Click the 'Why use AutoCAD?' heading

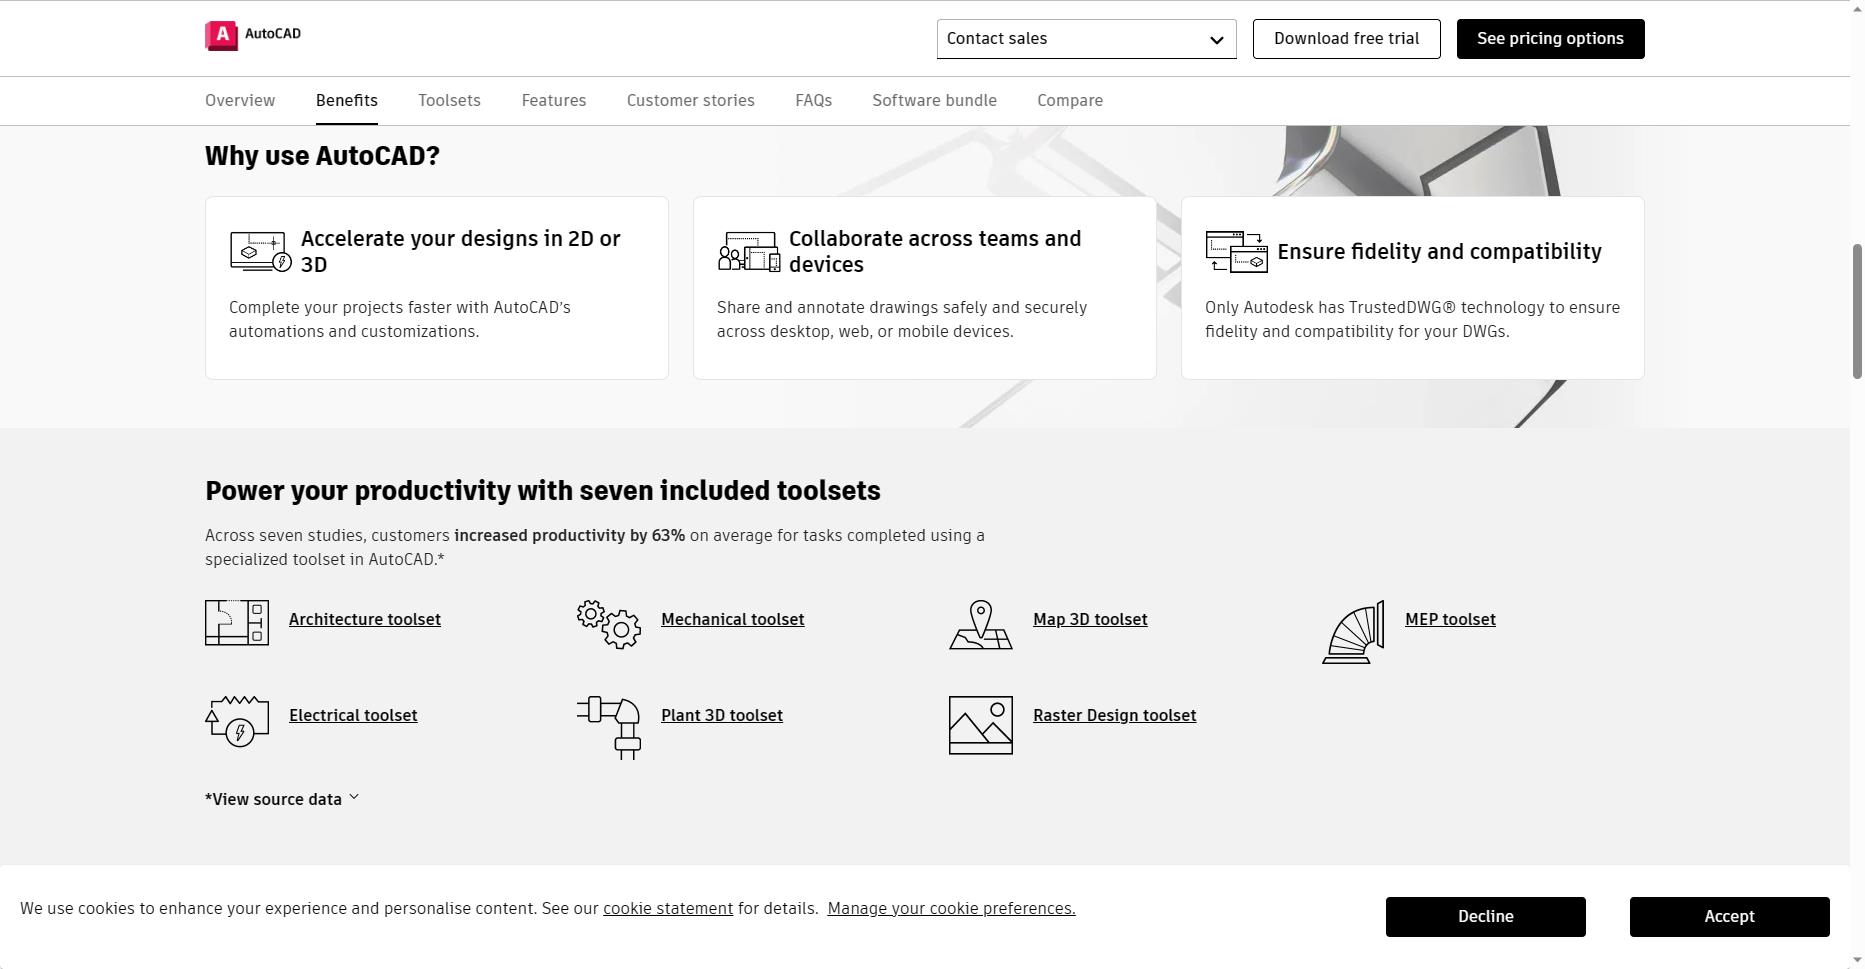click(x=322, y=156)
